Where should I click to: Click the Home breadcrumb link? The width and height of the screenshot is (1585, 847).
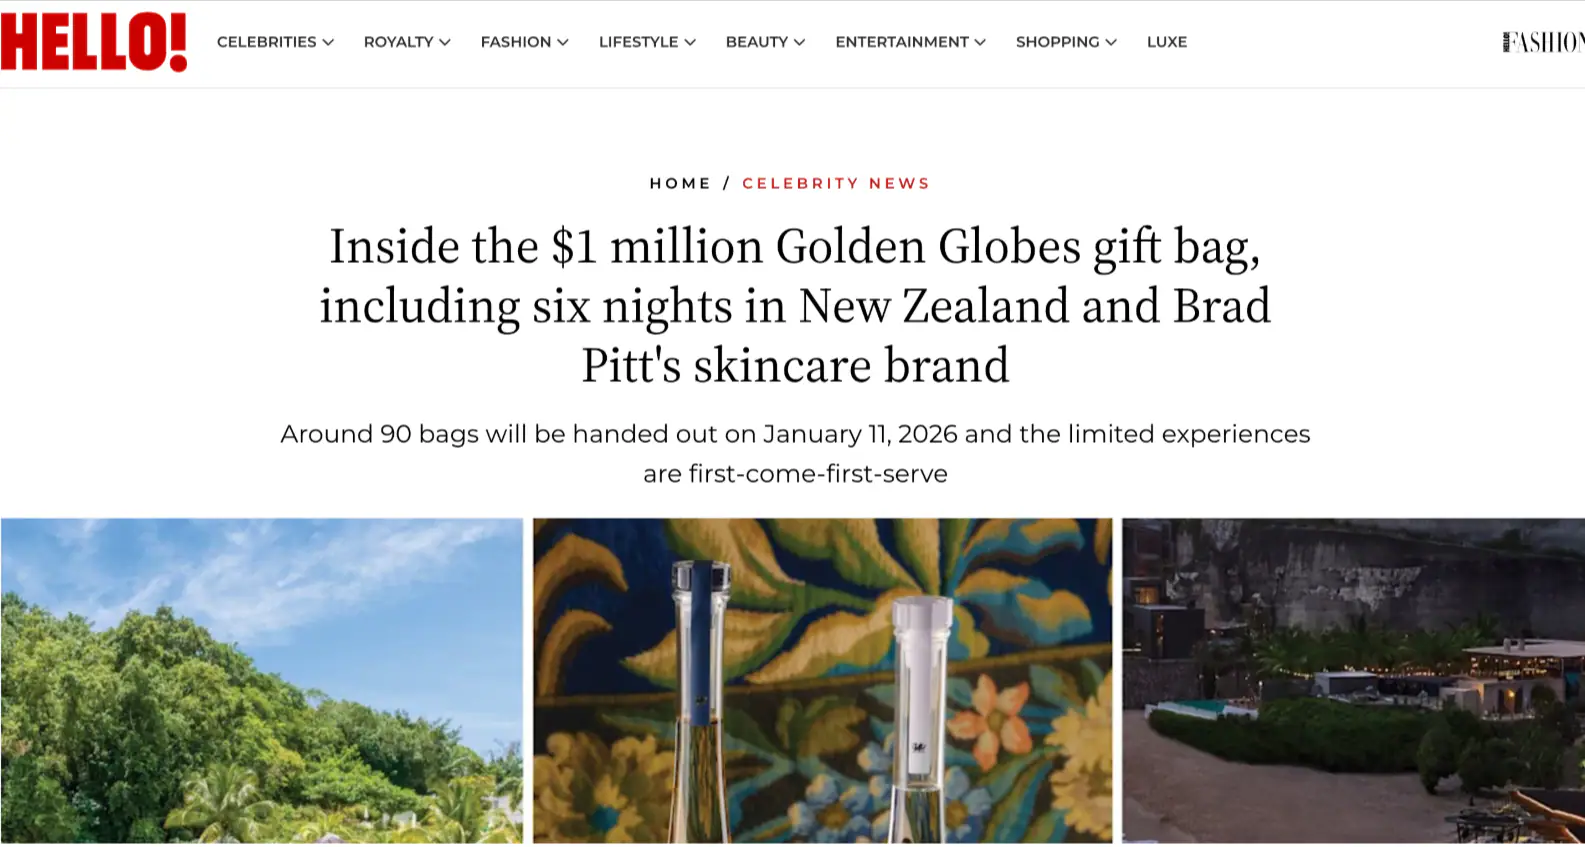tap(680, 183)
